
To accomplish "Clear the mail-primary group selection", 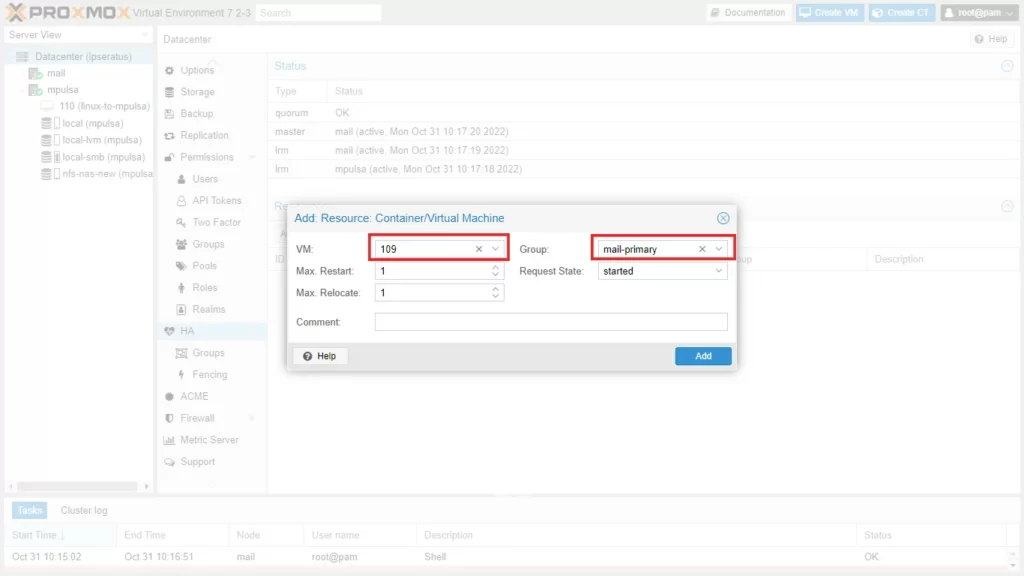I will [702, 249].
